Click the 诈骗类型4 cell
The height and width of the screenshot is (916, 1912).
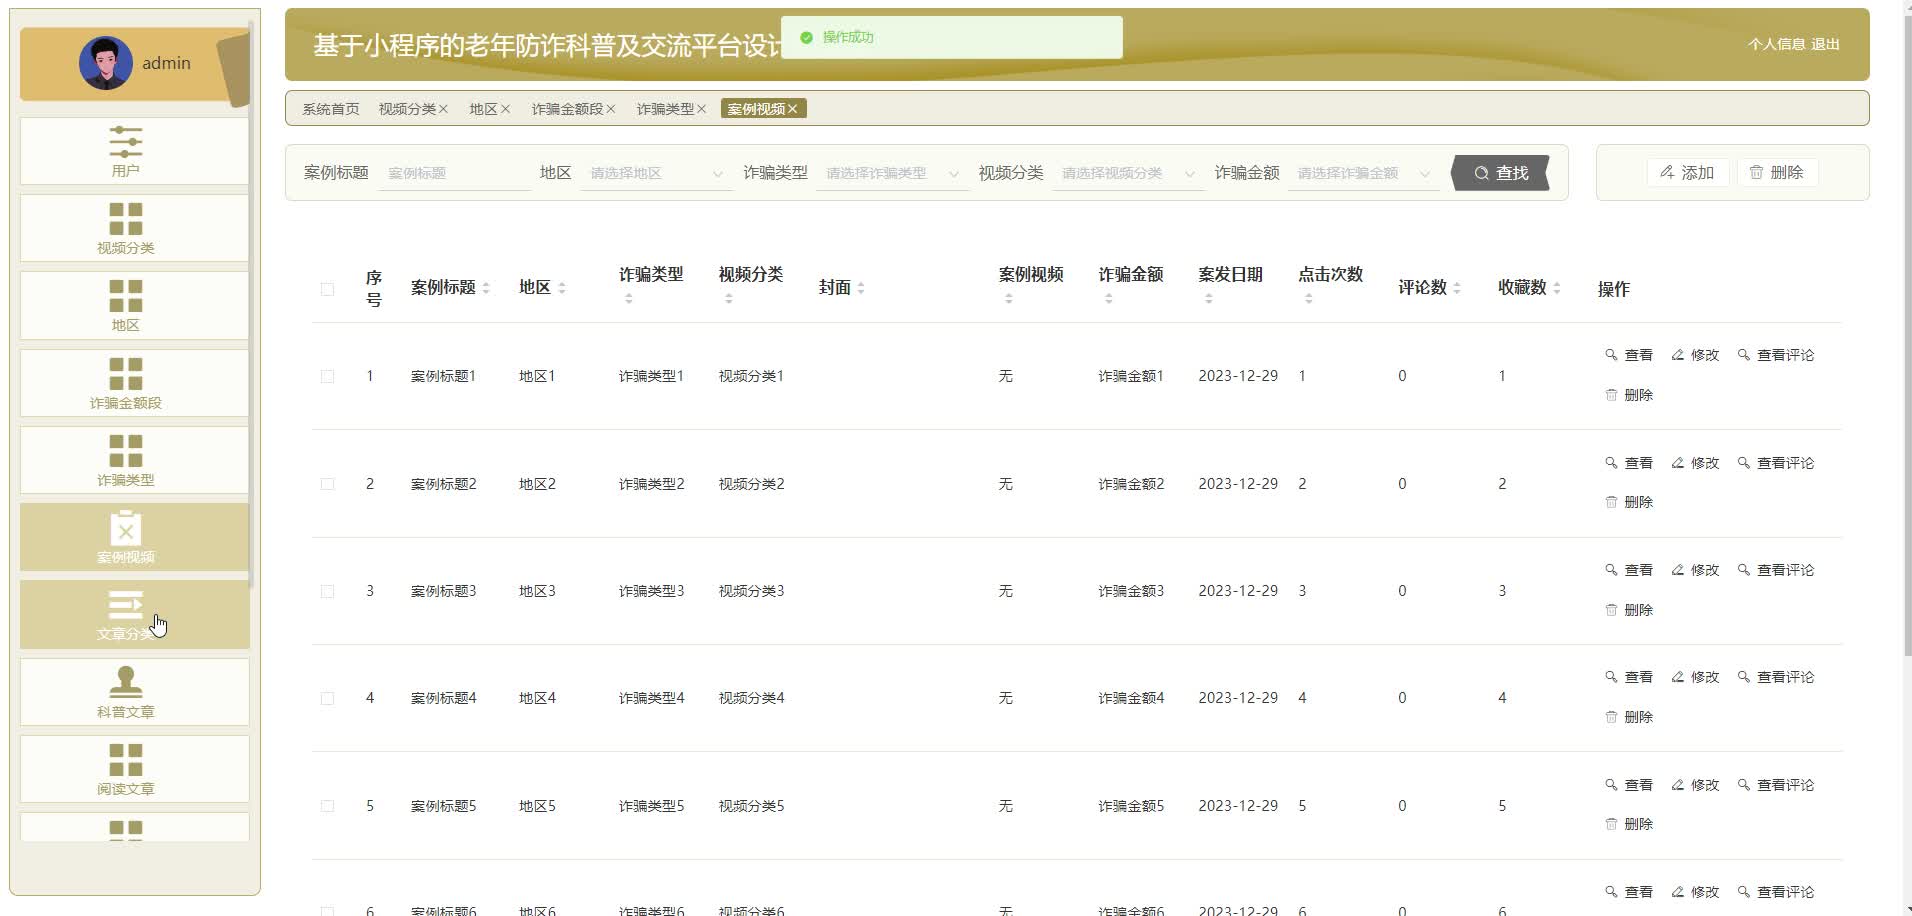[651, 698]
